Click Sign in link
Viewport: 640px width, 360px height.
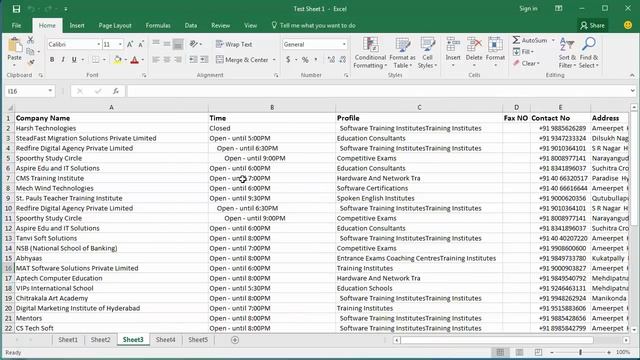pos(528,9)
